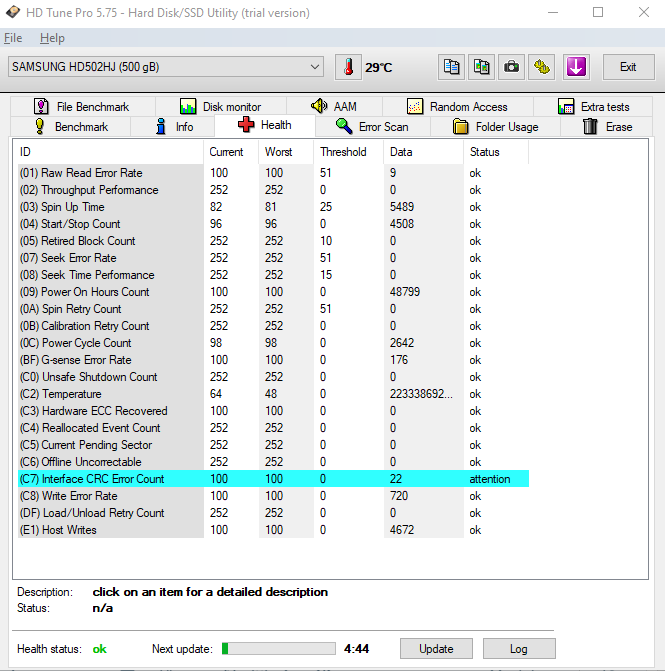Select the (C8) Write Error Rate row
This screenshot has height=671, width=665.
click(x=273, y=496)
